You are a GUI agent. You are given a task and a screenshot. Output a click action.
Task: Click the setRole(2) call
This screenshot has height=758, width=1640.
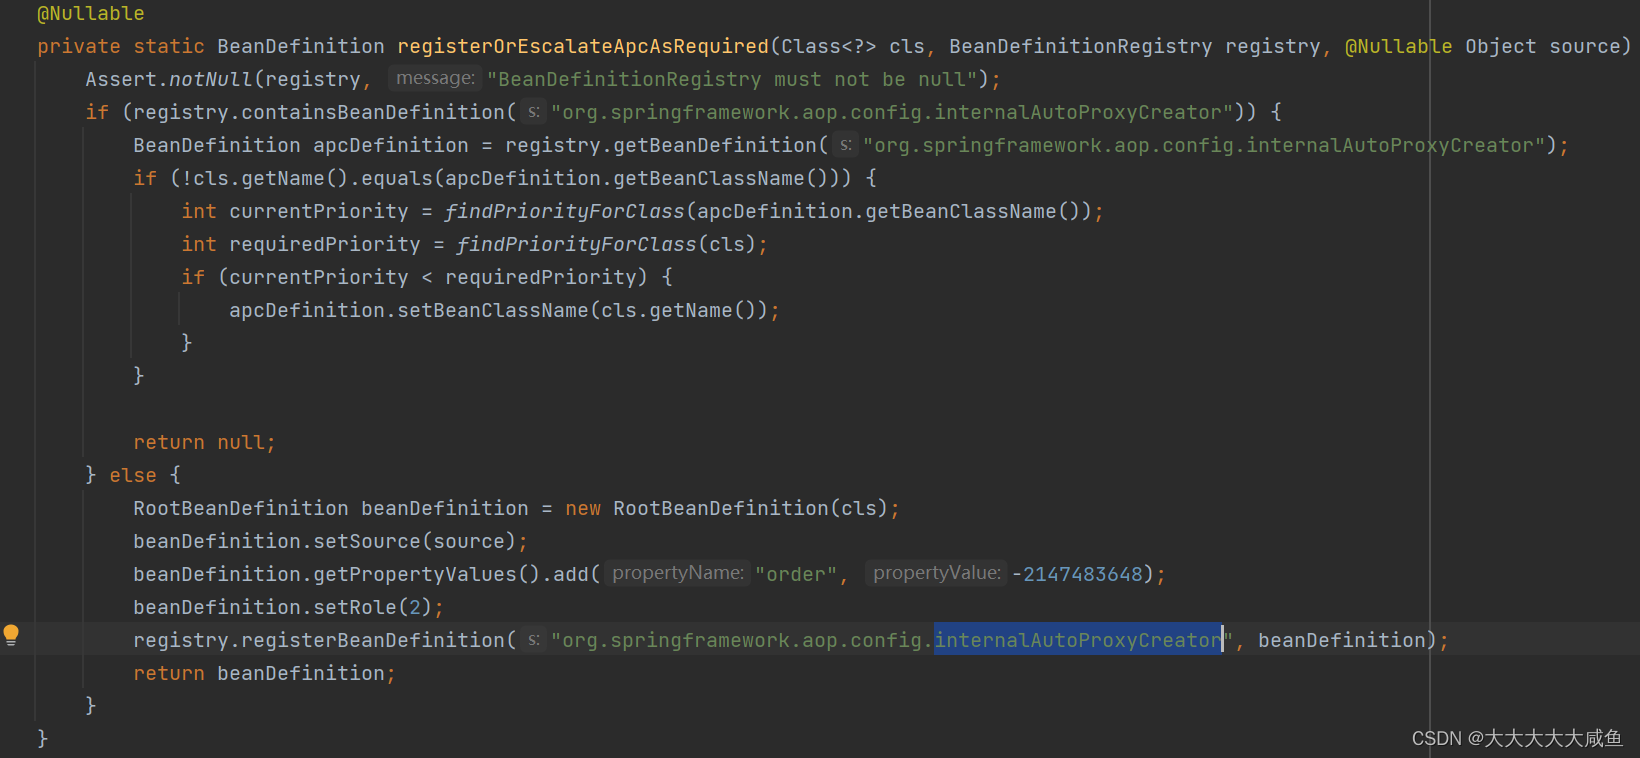[373, 608]
